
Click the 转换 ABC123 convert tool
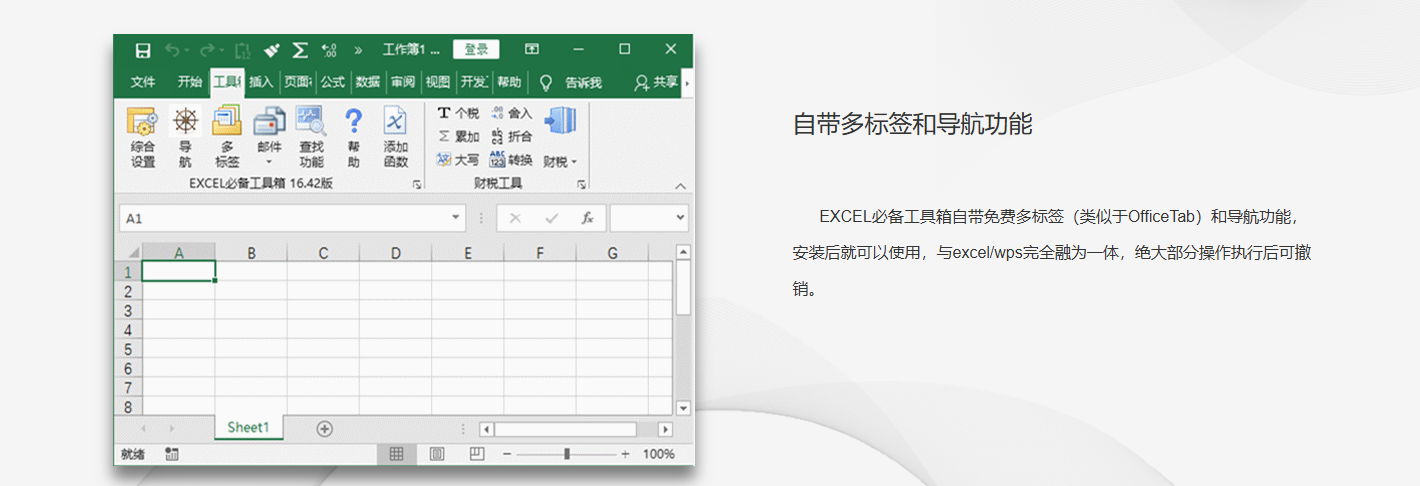tap(511, 159)
